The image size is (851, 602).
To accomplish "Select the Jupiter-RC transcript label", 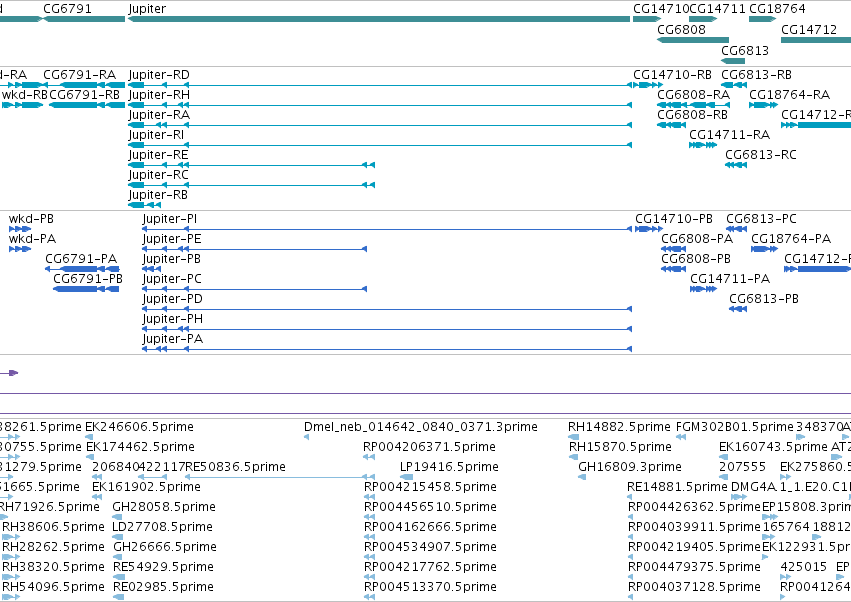I will [x=158, y=175].
